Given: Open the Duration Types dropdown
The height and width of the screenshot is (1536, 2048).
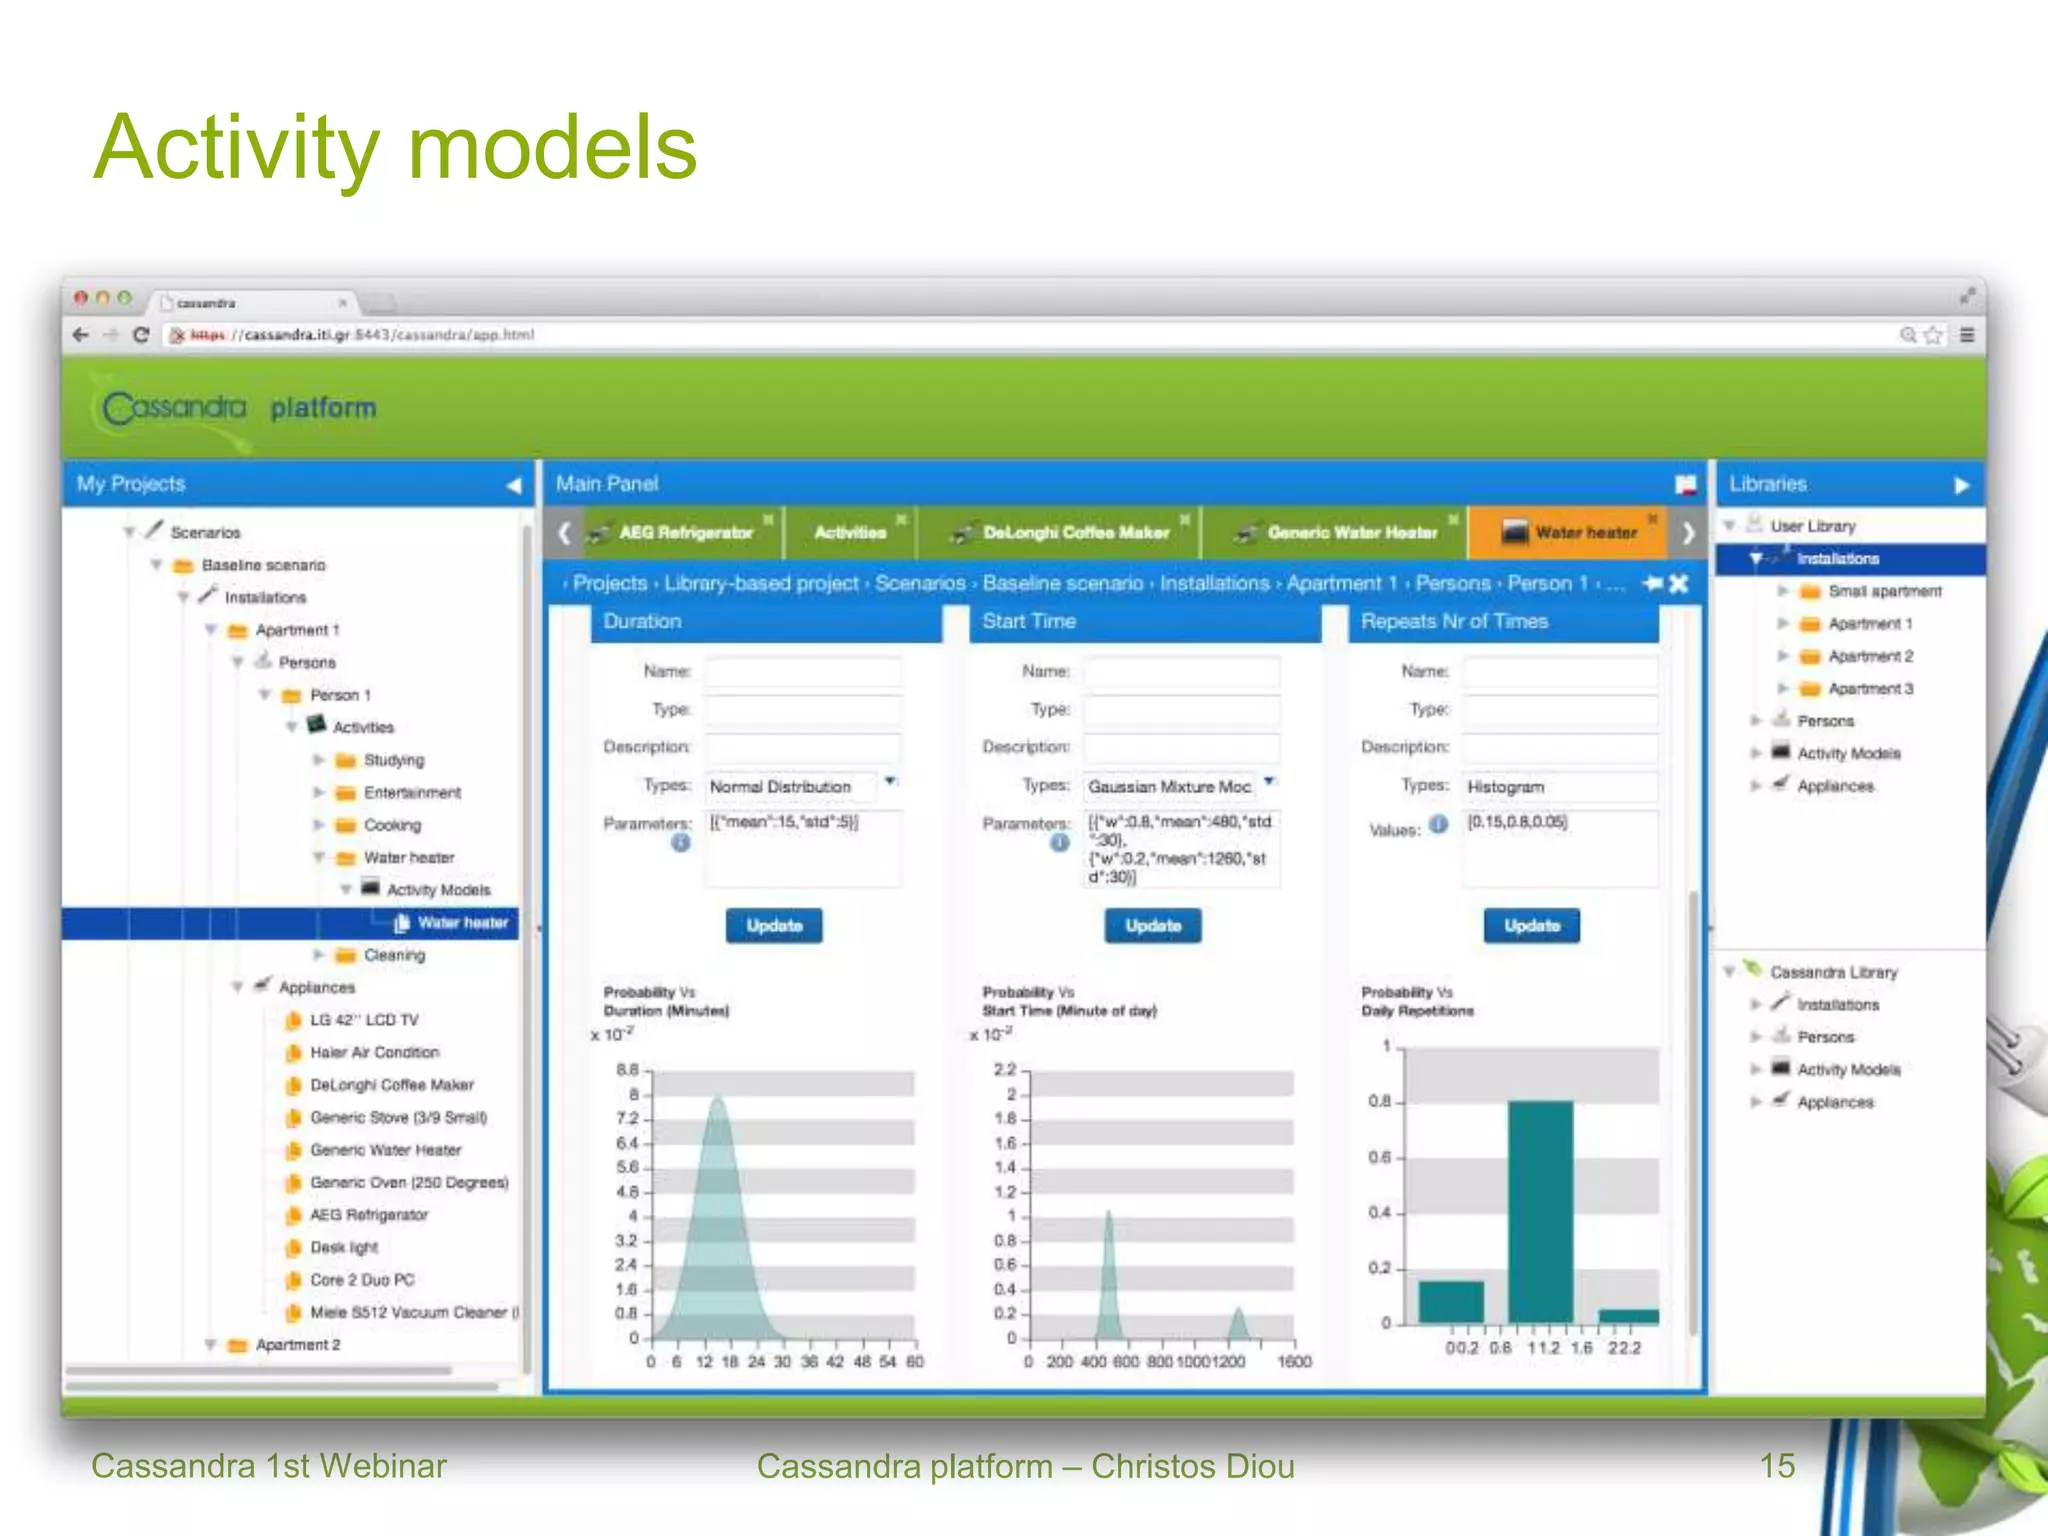Looking at the screenshot, I should tap(889, 782).
